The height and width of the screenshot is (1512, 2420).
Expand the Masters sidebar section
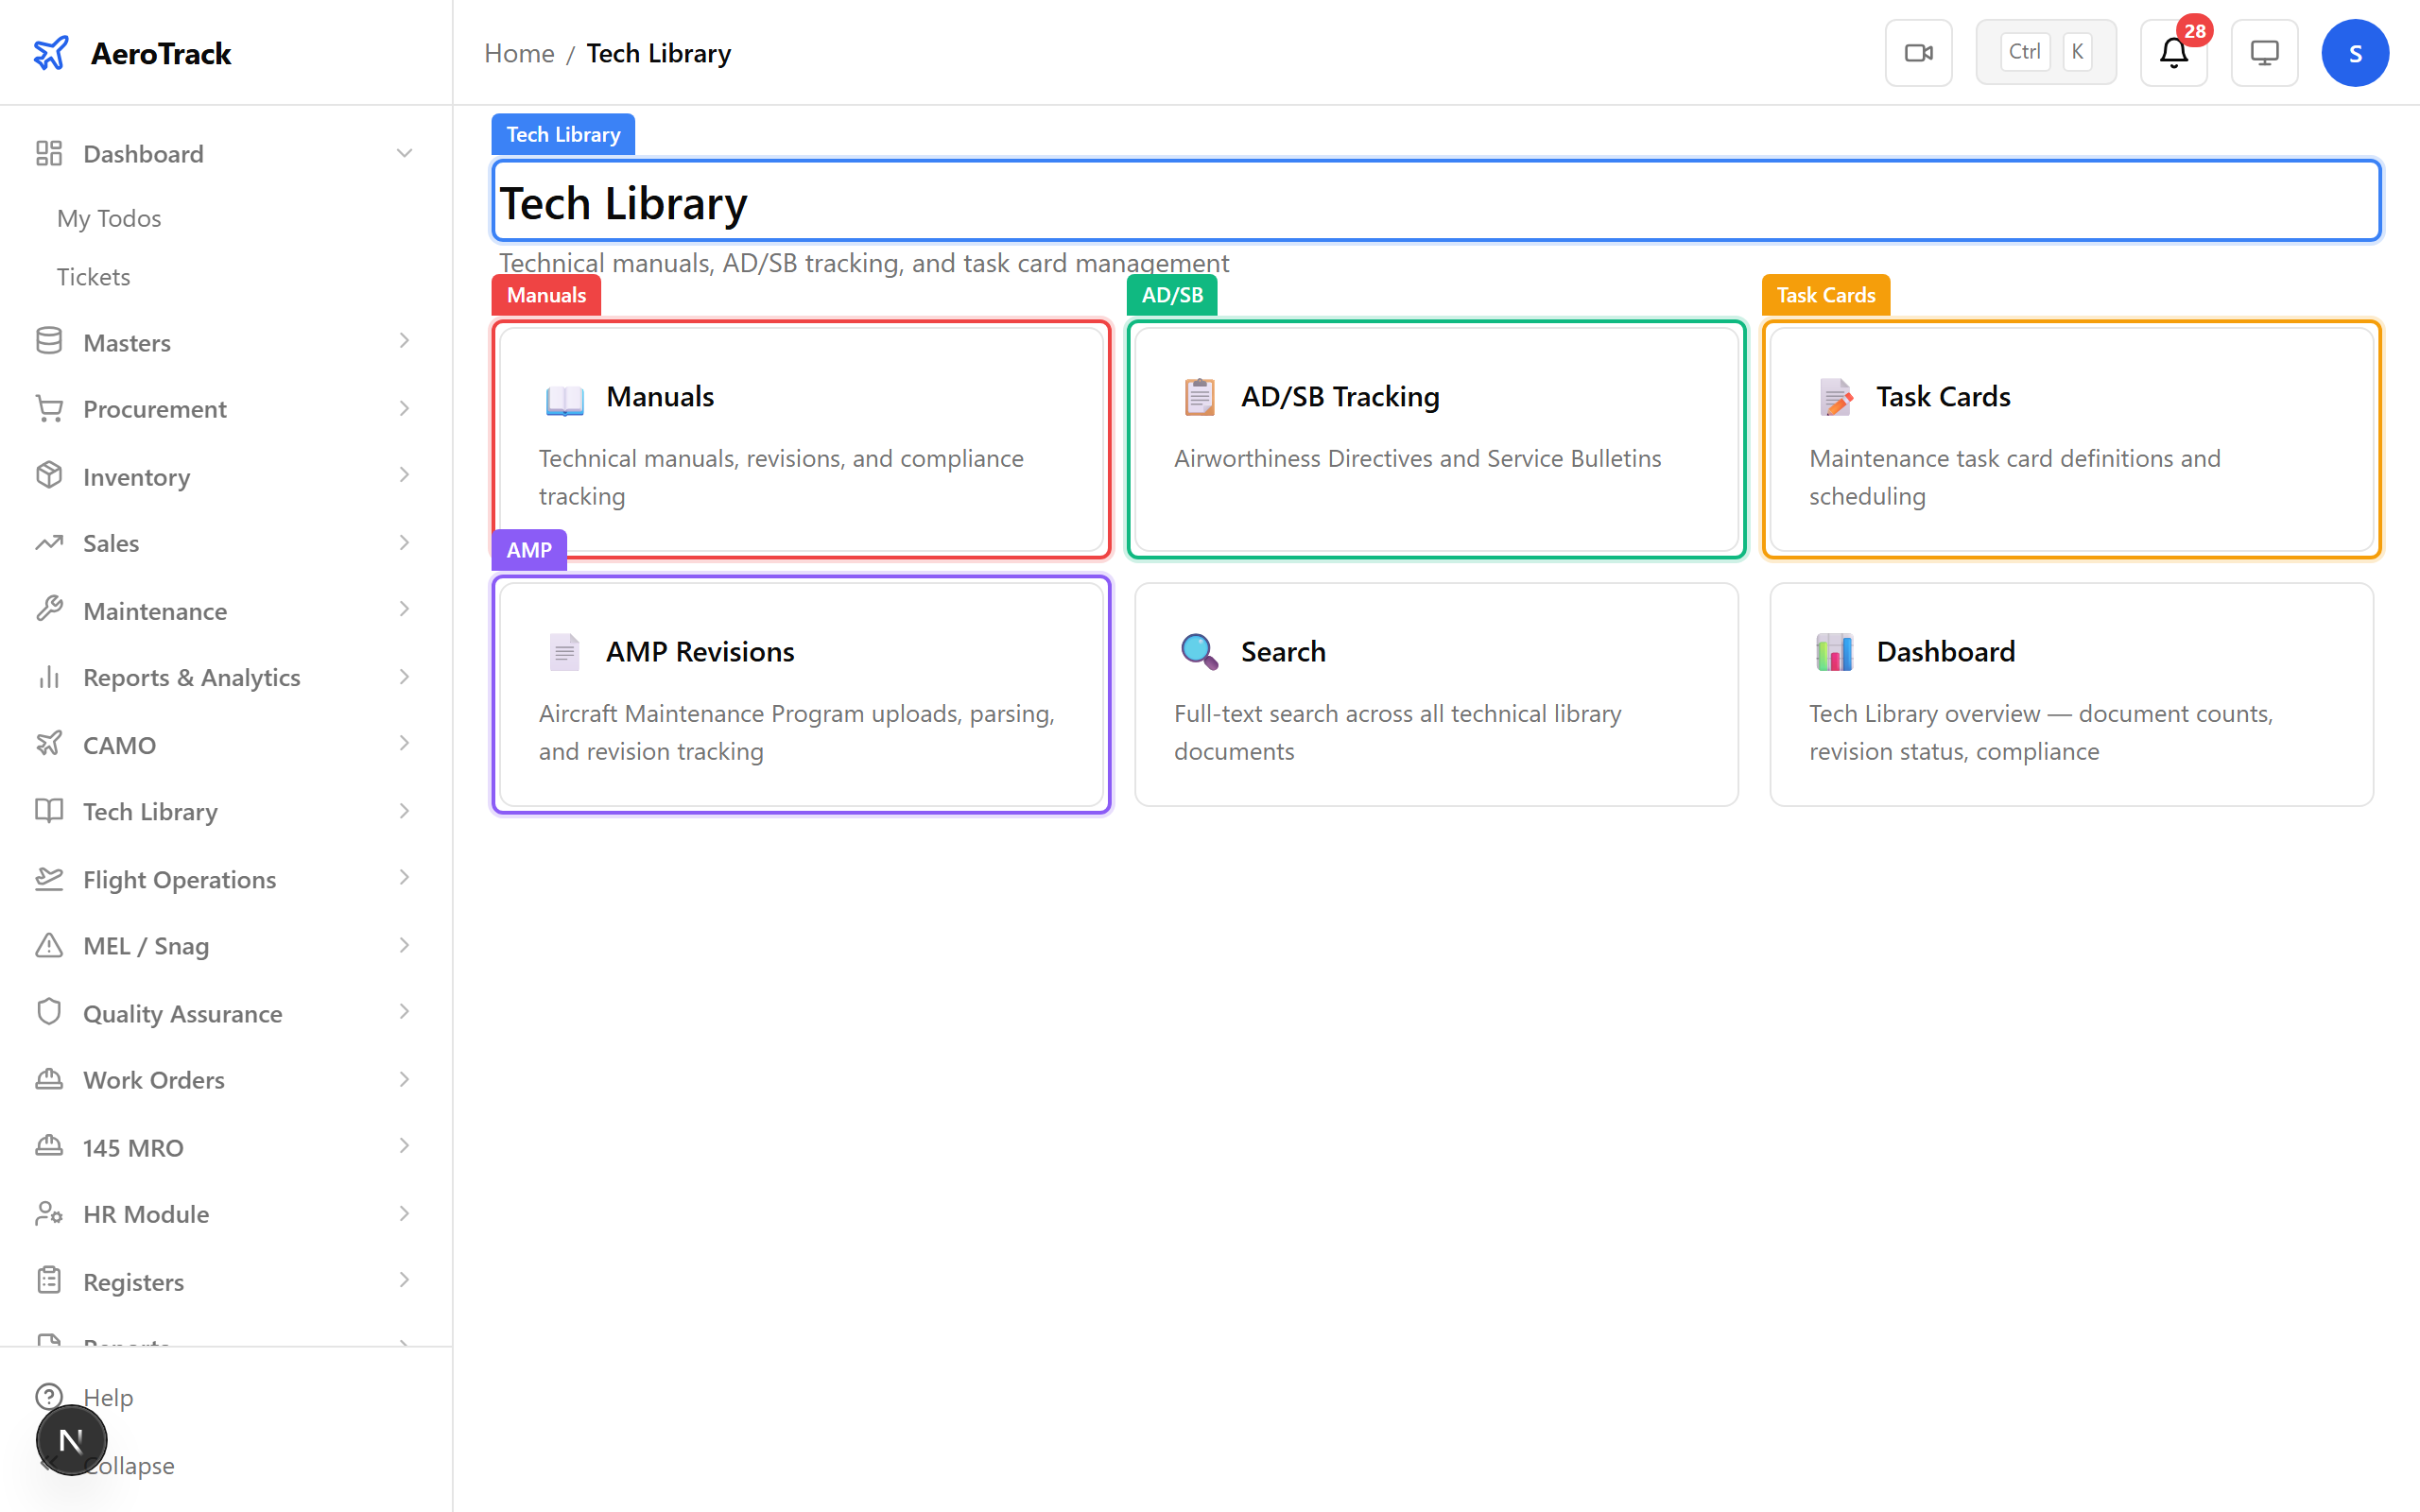coord(404,341)
